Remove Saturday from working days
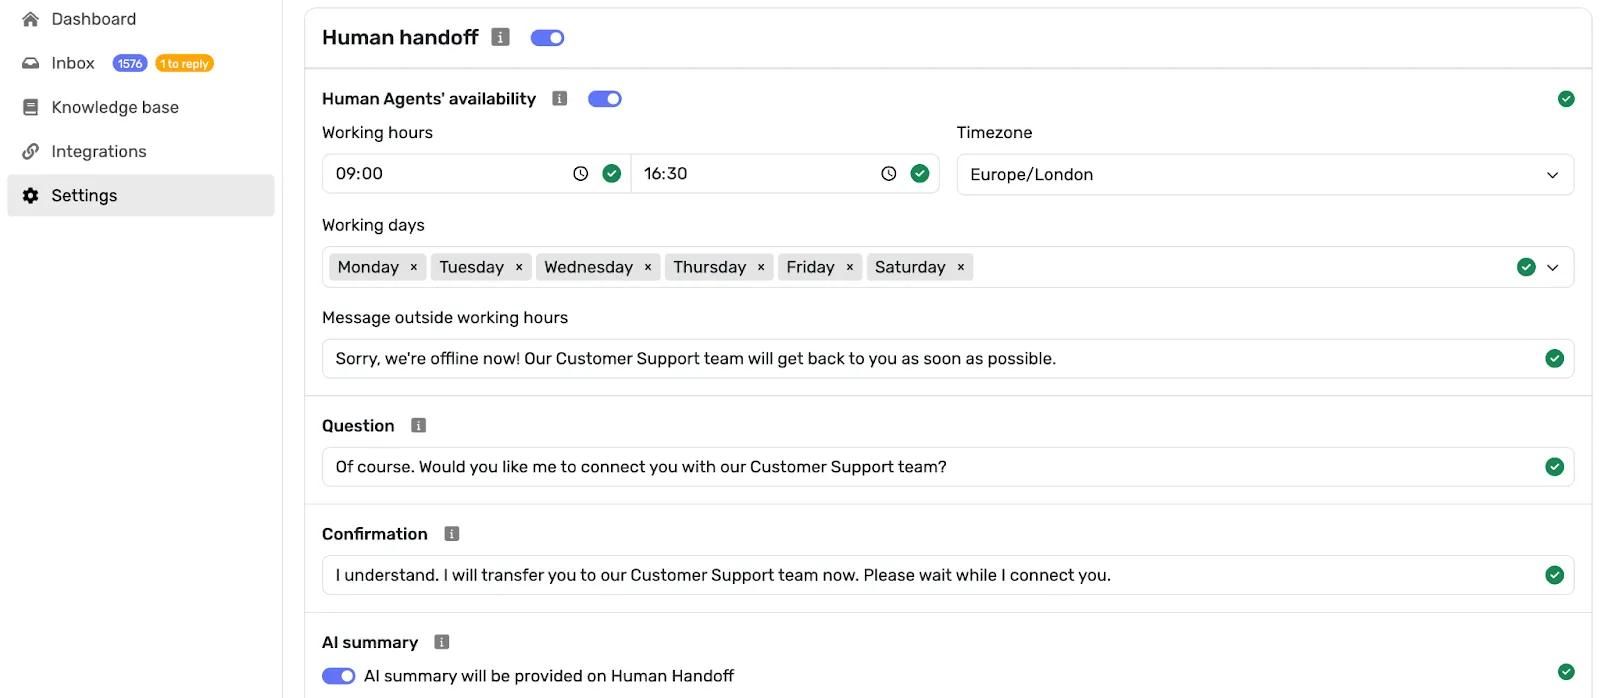The image size is (1600, 698). pos(961,267)
